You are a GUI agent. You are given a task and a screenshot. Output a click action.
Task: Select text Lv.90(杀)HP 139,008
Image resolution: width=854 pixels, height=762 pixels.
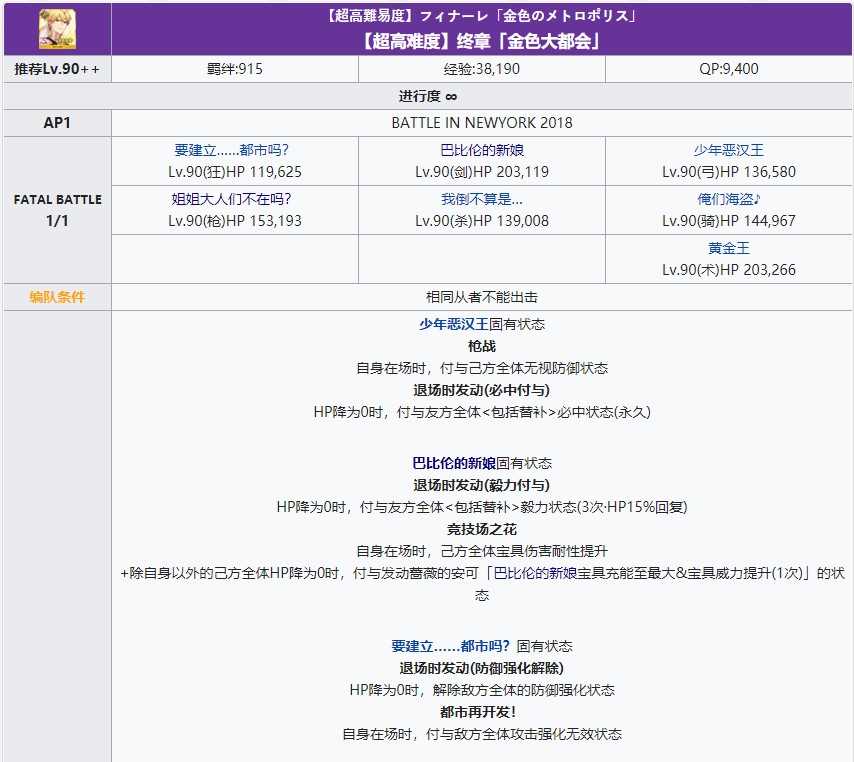482,221
